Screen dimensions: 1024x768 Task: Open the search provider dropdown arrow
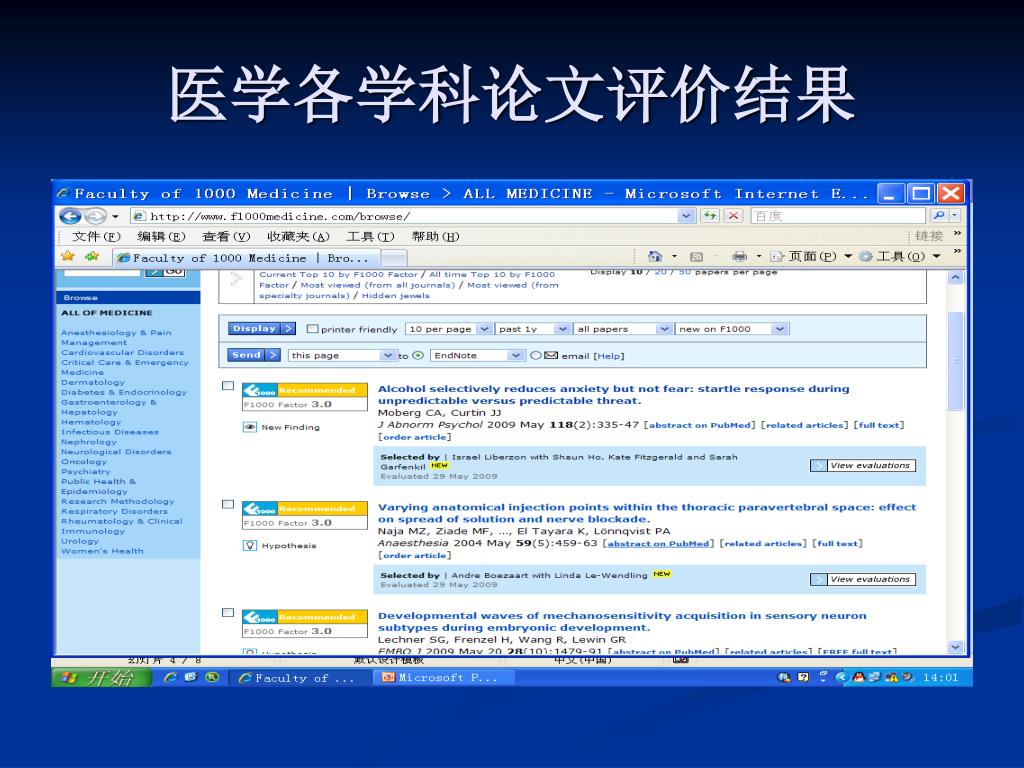click(x=955, y=216)
